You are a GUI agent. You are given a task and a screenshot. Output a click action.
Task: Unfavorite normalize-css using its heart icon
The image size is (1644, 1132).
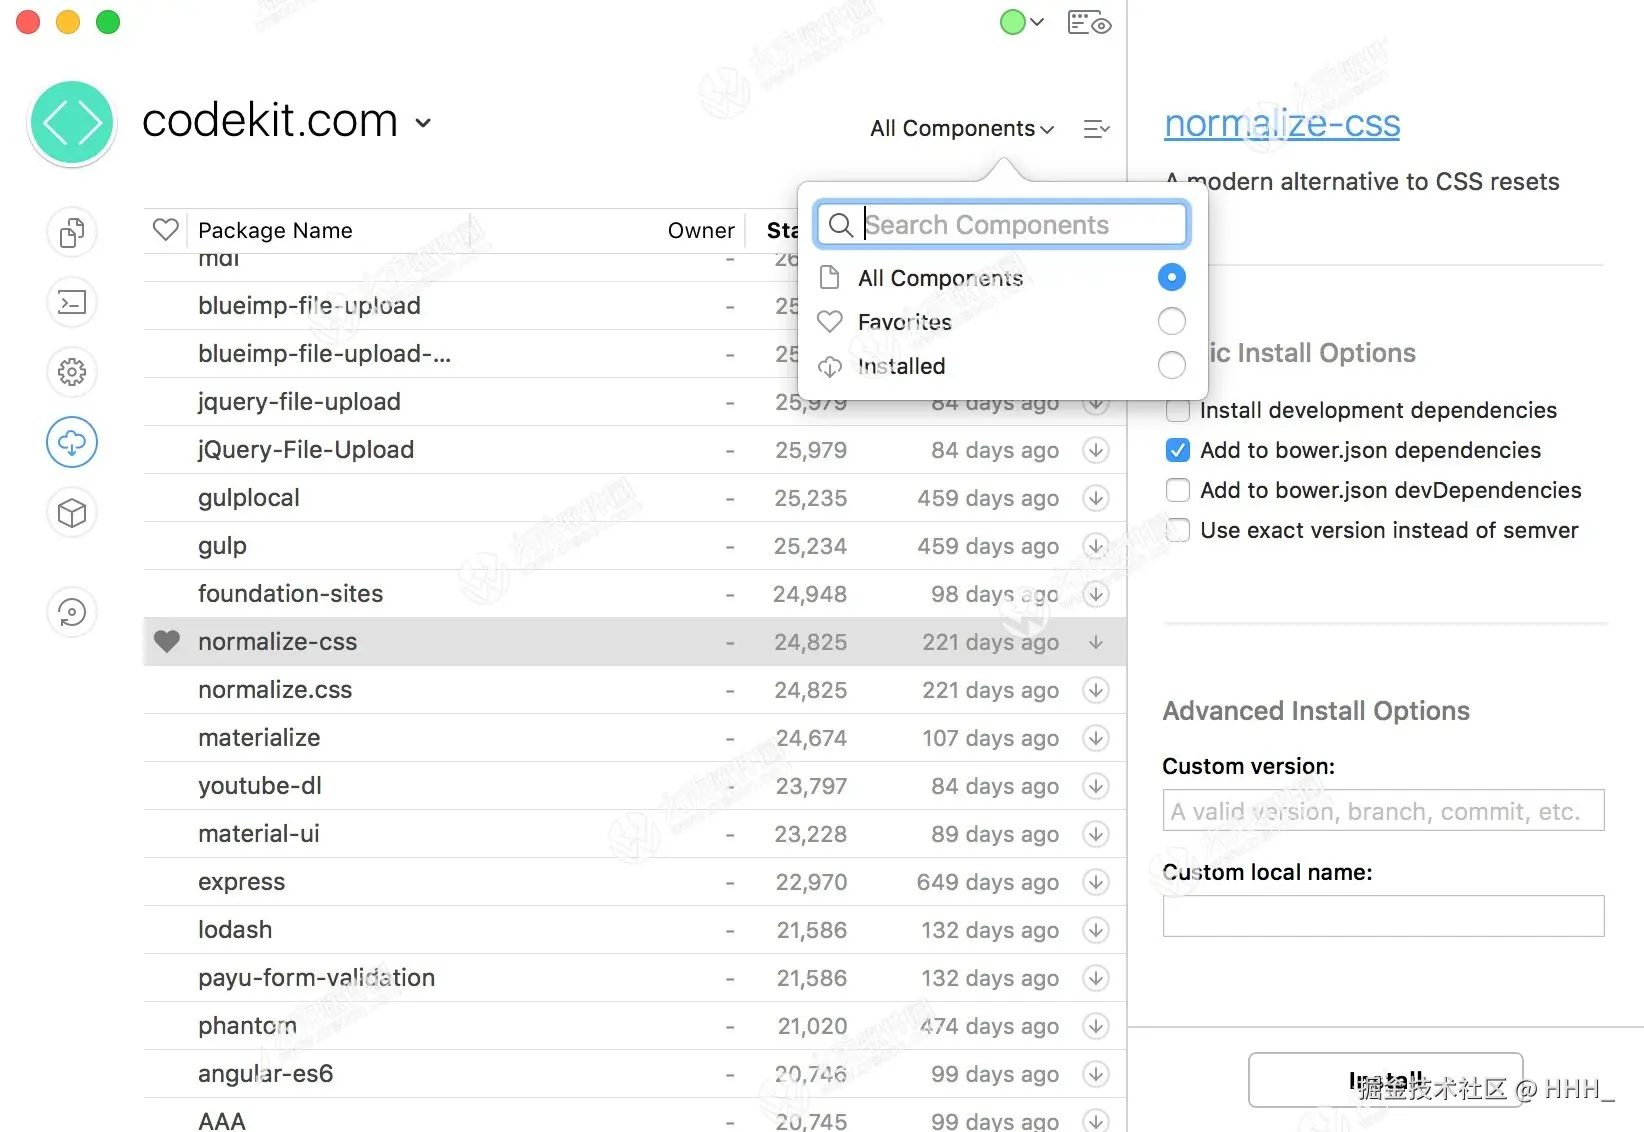pos(167,641)
